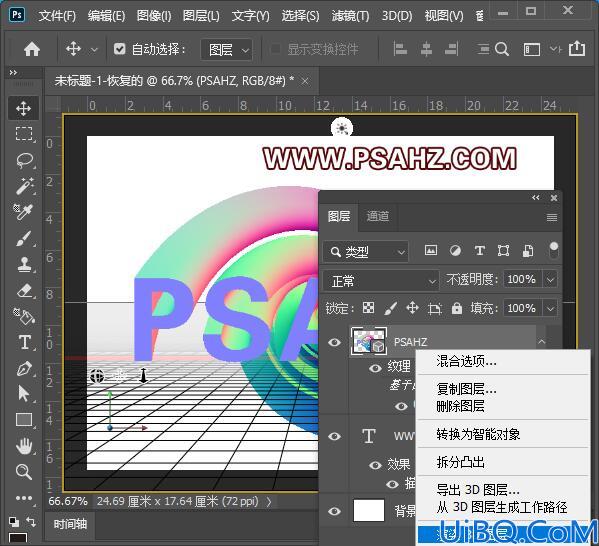This screenshot has height=546, width=599.
Task: Open the 不透明度 slider dropdown arrow
Action: [x=550, y=280]
